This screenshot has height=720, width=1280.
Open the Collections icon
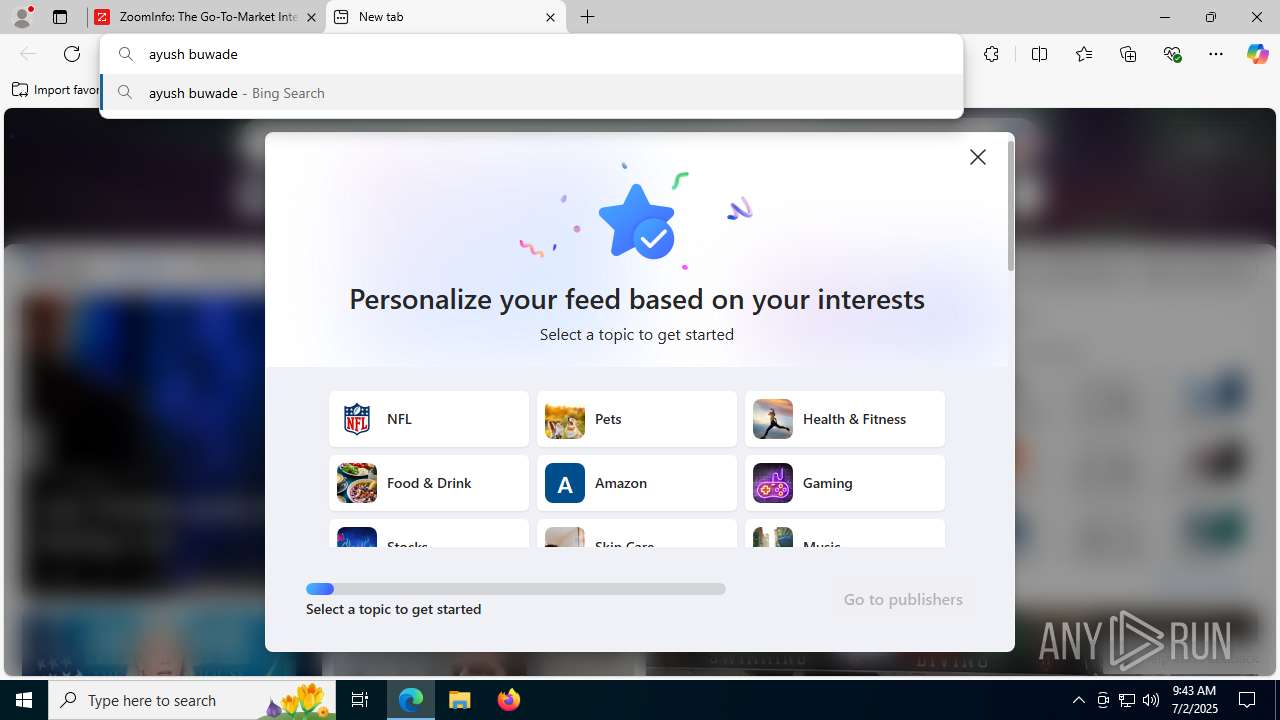[x=1128, y=54]
